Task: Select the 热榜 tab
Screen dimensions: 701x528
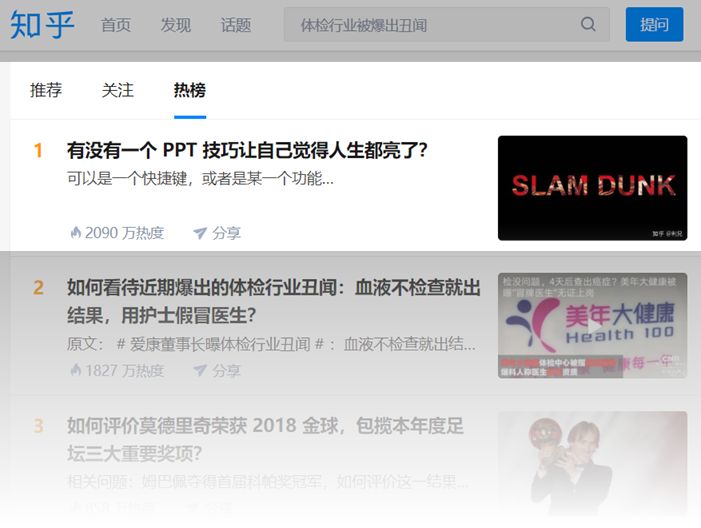Action: (190, 90)
